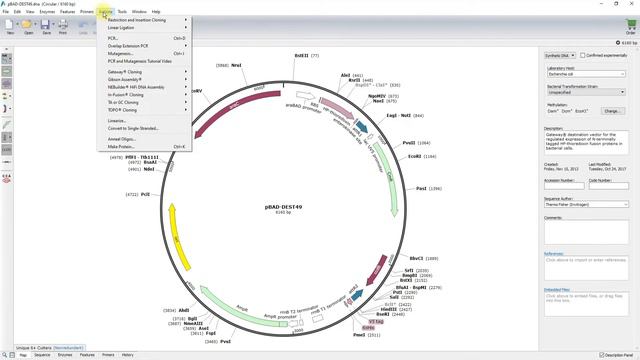Viewport: 640px width, 360px height.
Task: Click the black circle icon beside 6160 bp
Action: pyautogui.click(x=618, y=42)
